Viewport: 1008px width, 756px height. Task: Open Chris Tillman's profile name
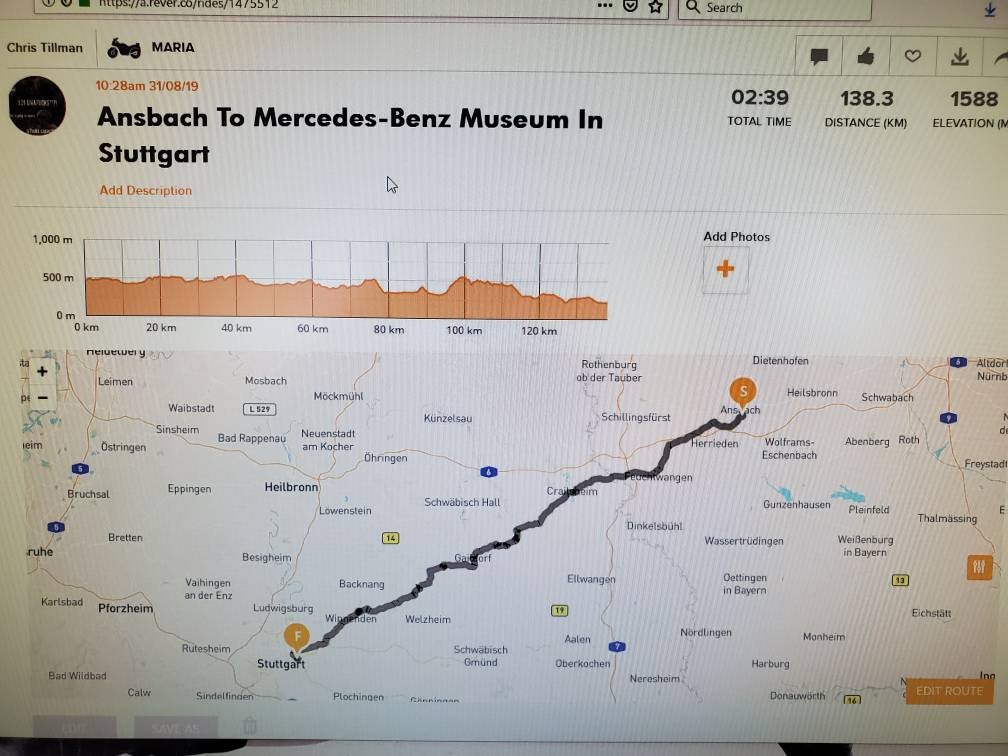pyautogui.click(x=45, y=48)
